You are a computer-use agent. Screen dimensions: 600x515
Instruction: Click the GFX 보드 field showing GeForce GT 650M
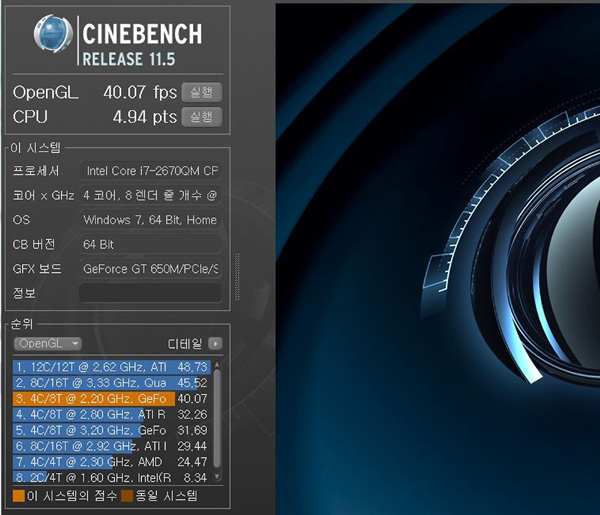coord(150,269)
